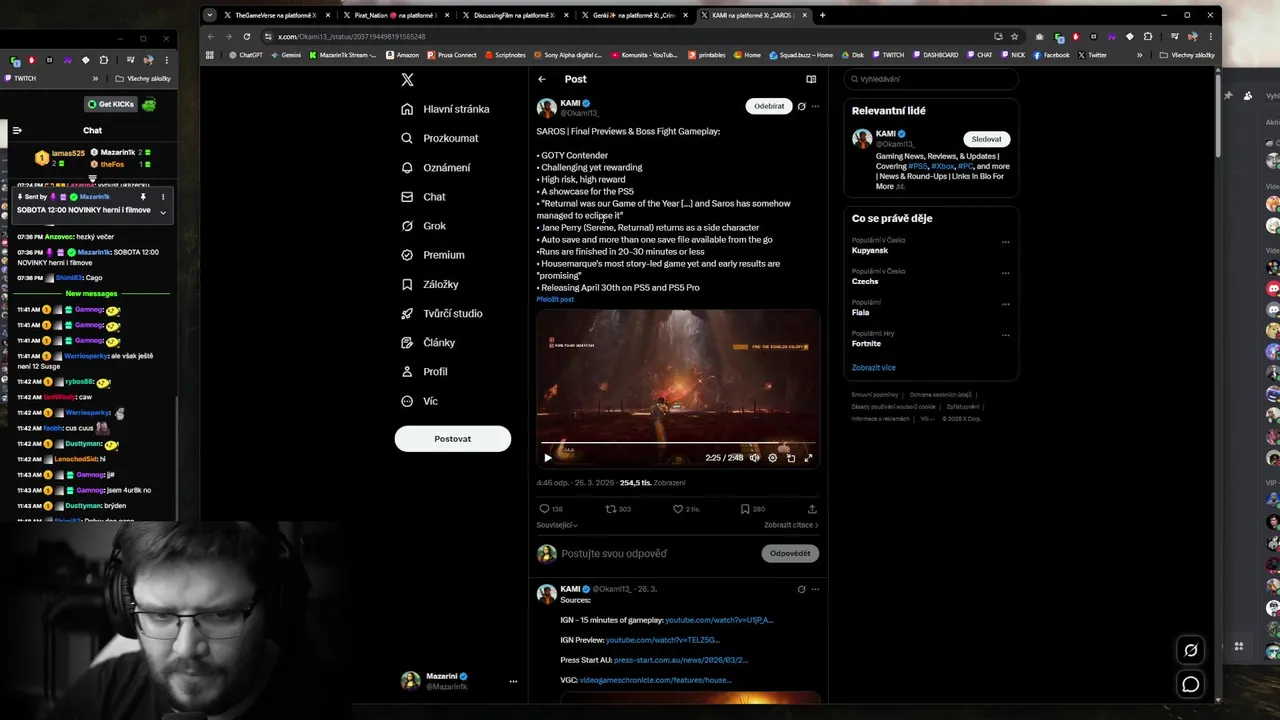Viewport: 1280px width, 720px height.
Task: Expand pinned message chevron in chat
Action: pos(163,212)
